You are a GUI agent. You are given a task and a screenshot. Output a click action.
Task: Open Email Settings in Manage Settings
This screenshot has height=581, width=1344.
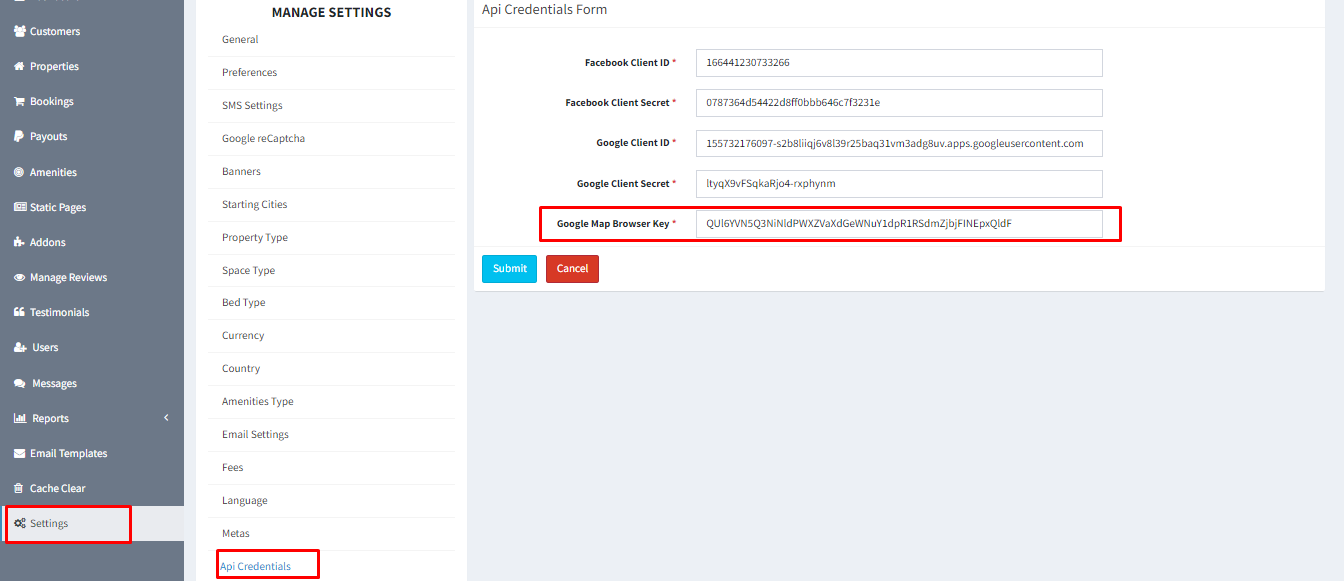tap(255, 434)
